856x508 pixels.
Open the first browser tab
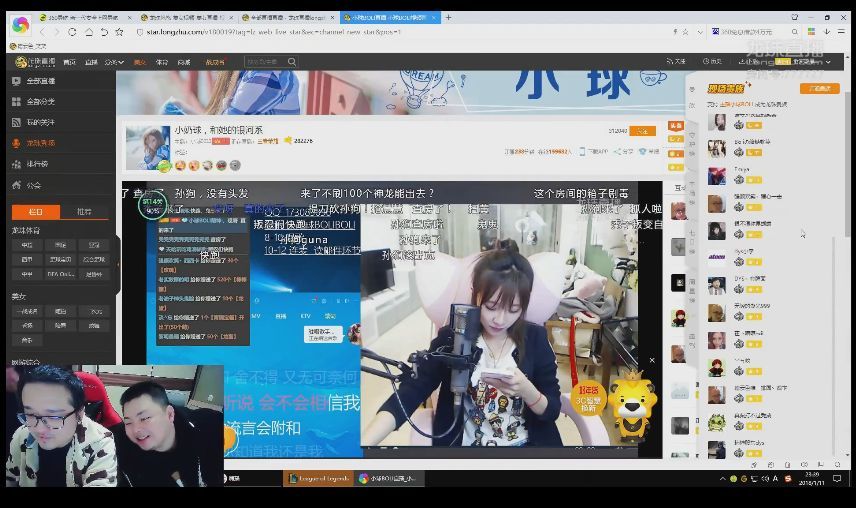tap(85, 17)
